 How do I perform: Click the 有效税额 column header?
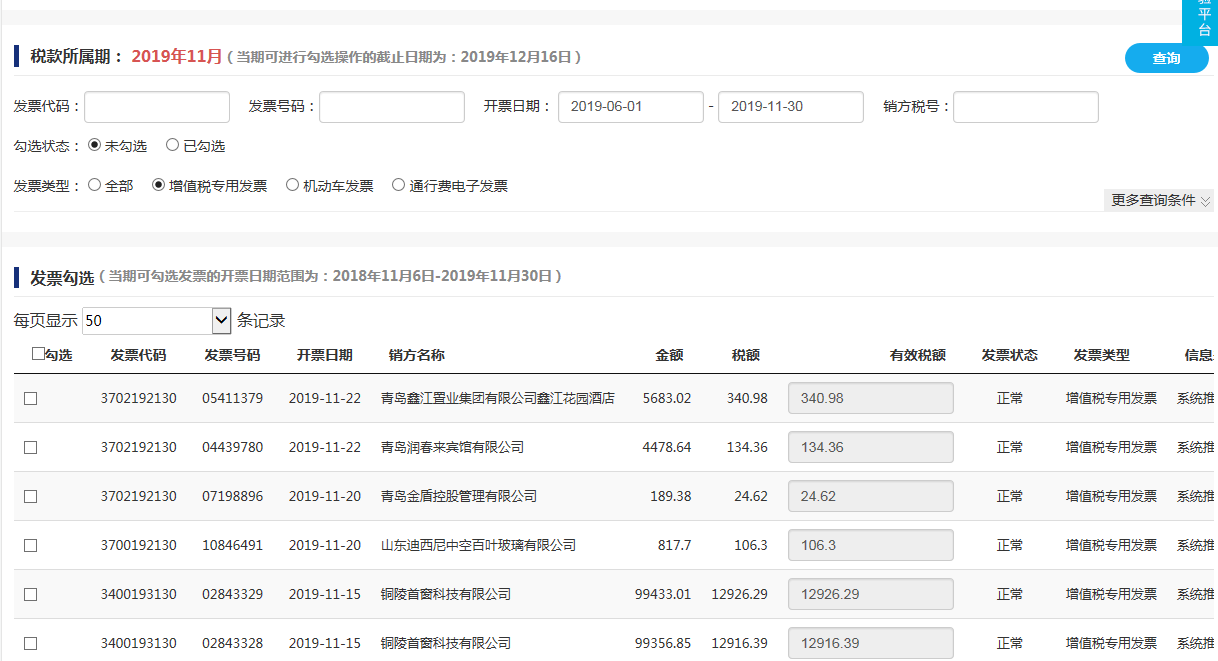point(918,355)
